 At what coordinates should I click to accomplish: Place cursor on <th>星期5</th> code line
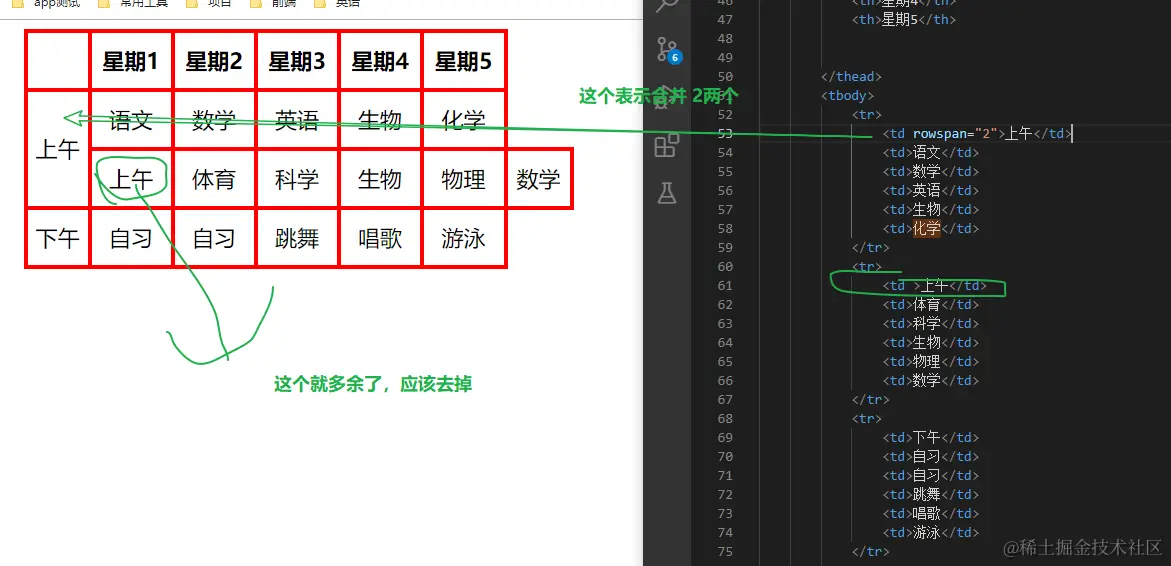[x=904, y=20]
